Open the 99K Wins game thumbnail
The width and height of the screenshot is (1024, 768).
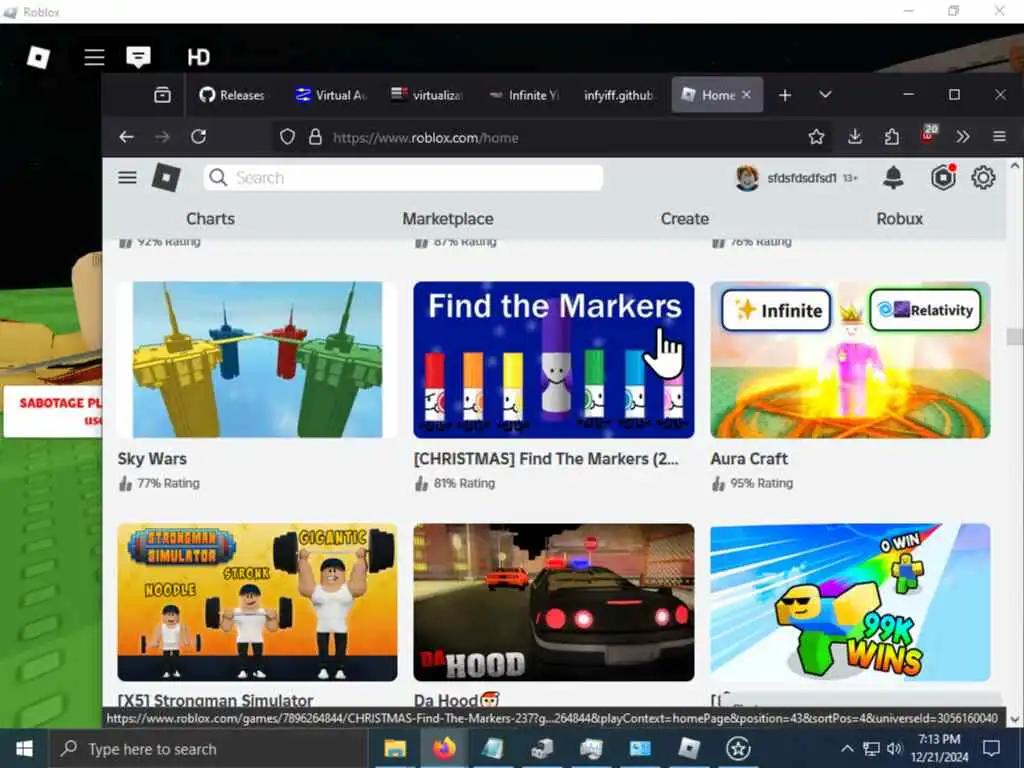850,602
